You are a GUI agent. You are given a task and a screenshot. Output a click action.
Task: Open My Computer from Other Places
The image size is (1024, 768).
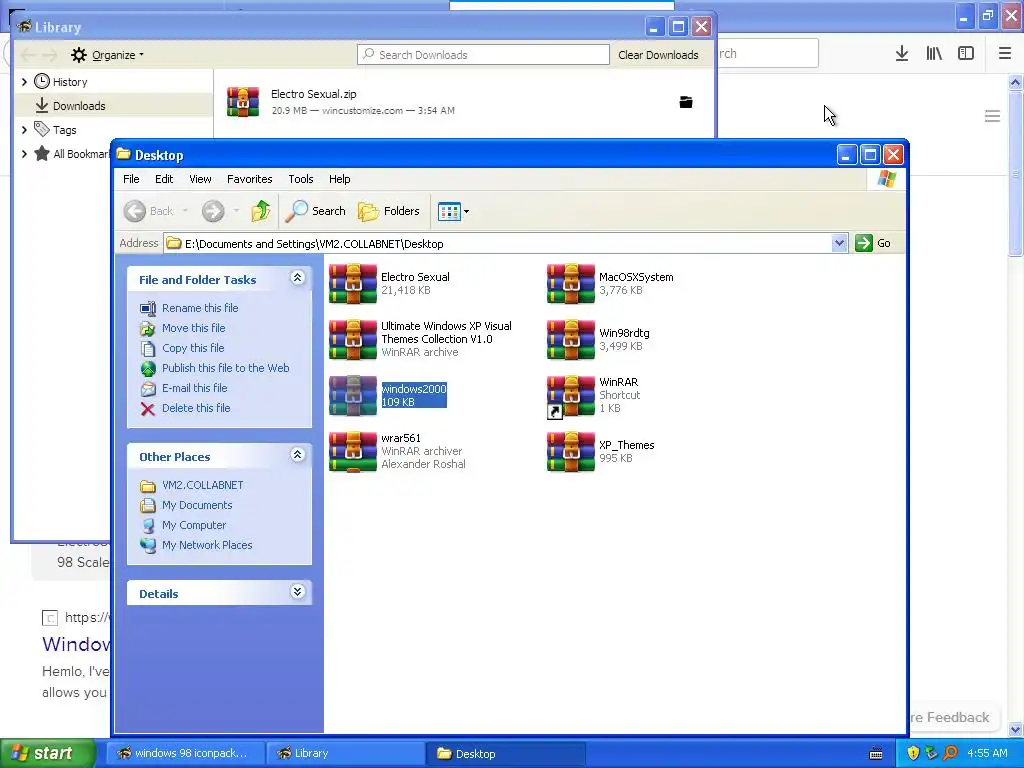point(194,525)
